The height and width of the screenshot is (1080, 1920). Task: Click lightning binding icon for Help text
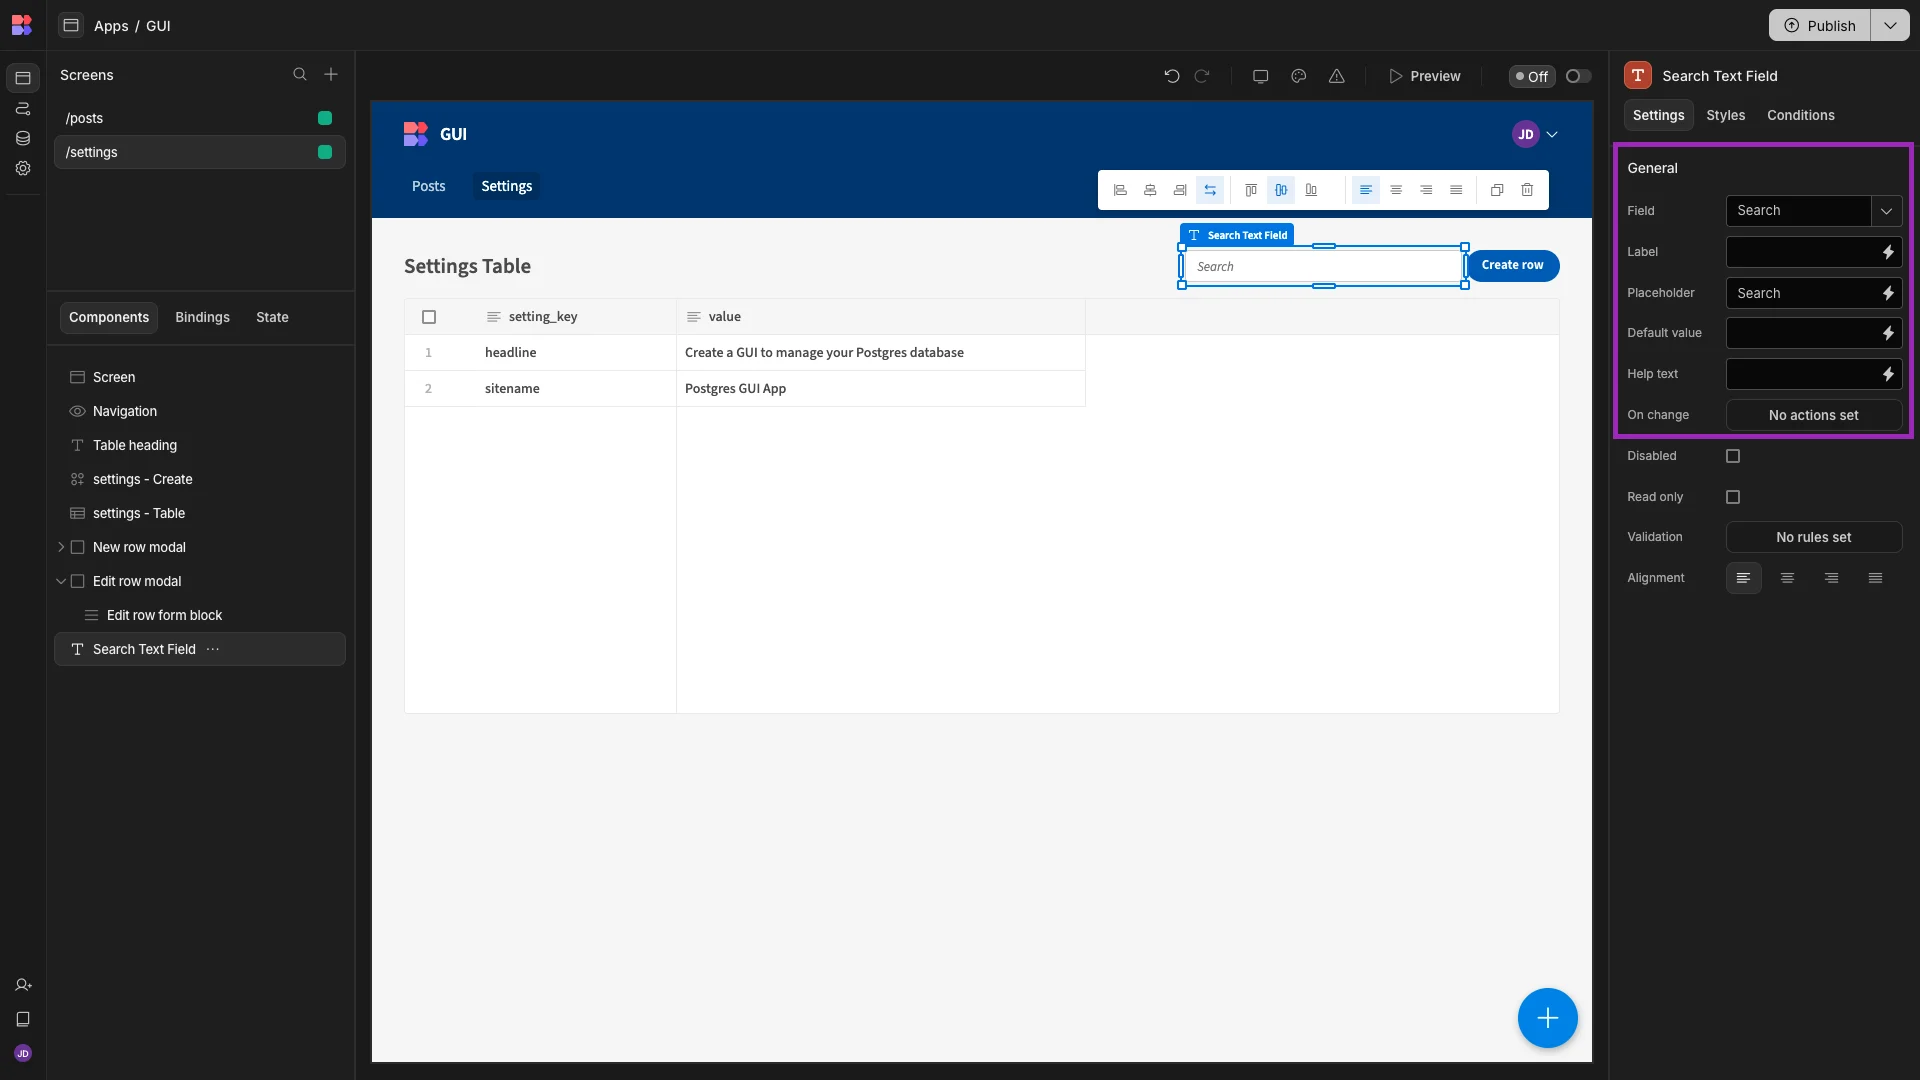[1888, 374]
